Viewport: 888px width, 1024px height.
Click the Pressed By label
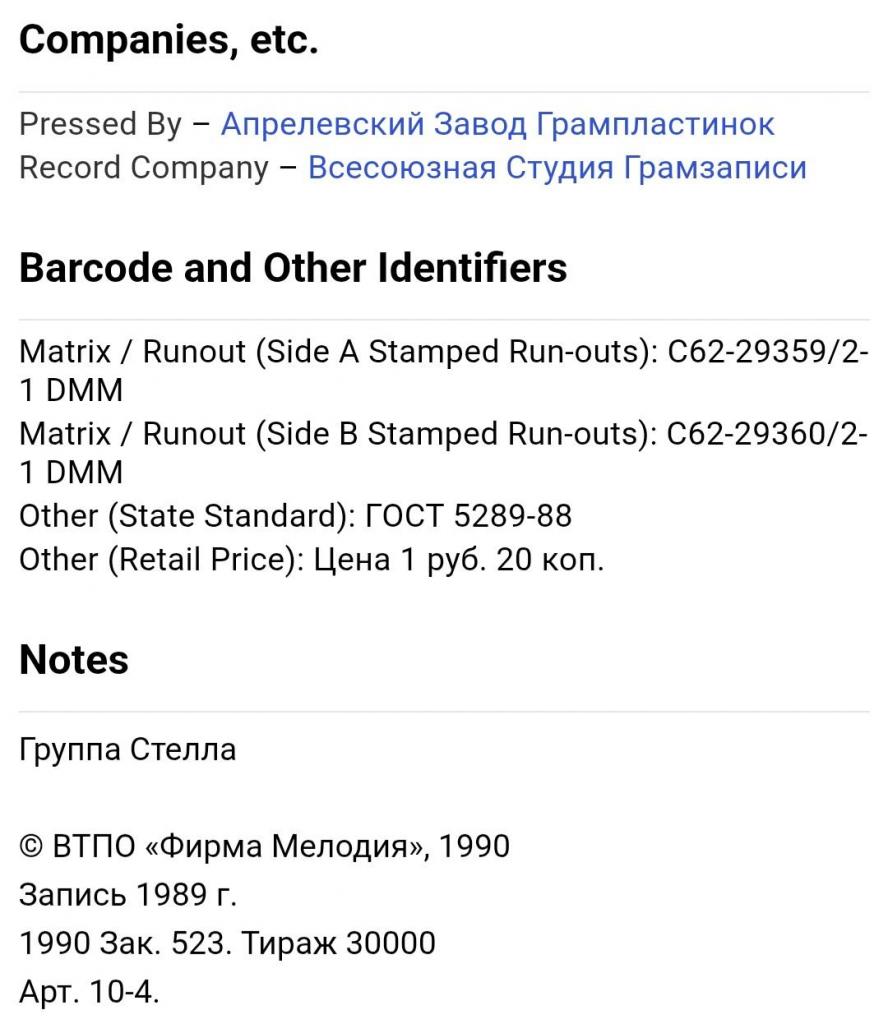point(101,124)
